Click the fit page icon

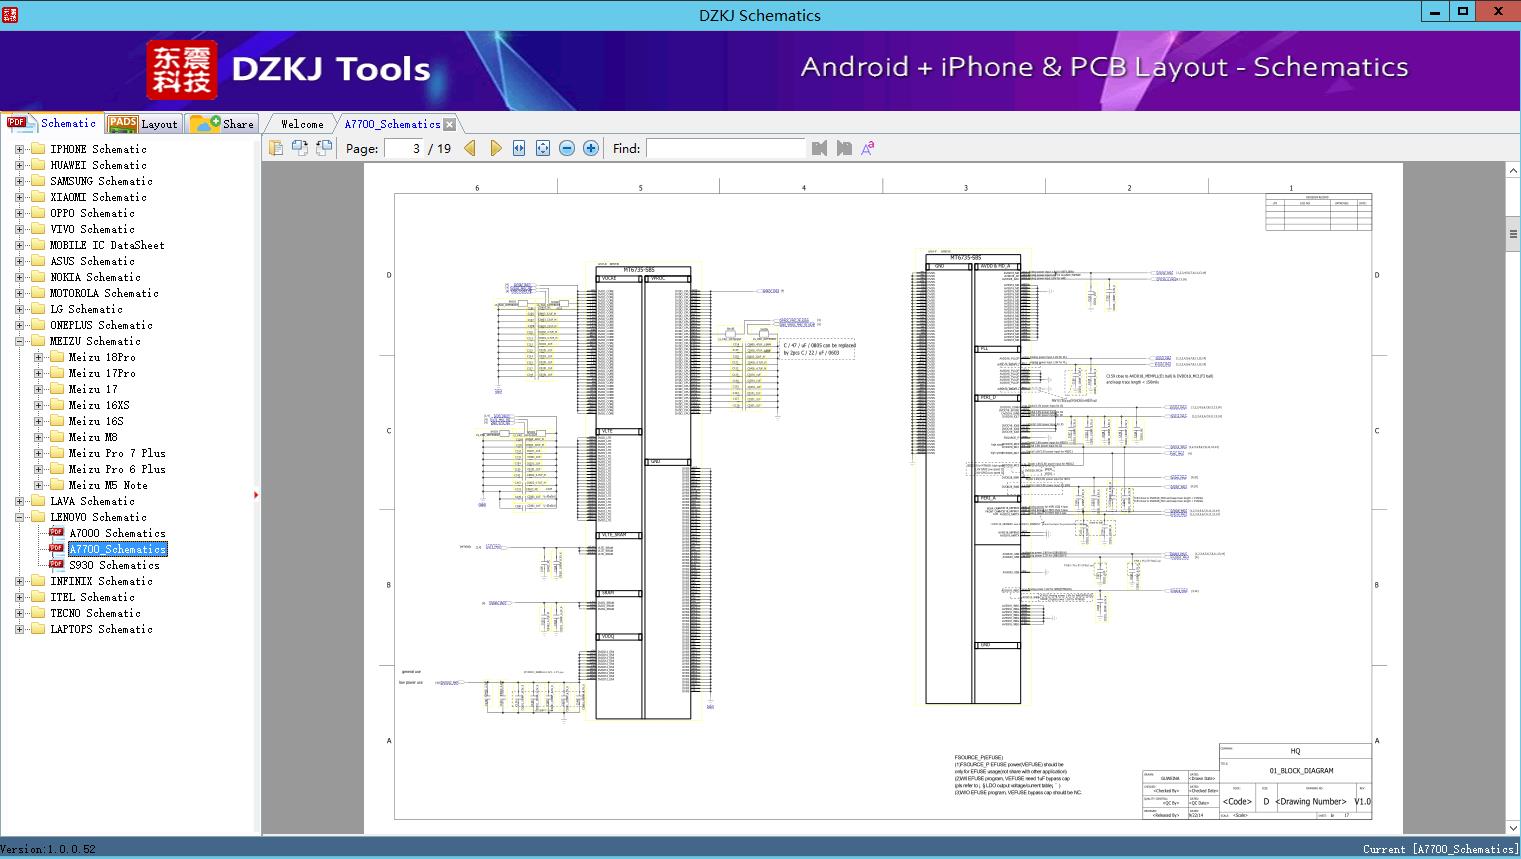click(x=543, y=148)
